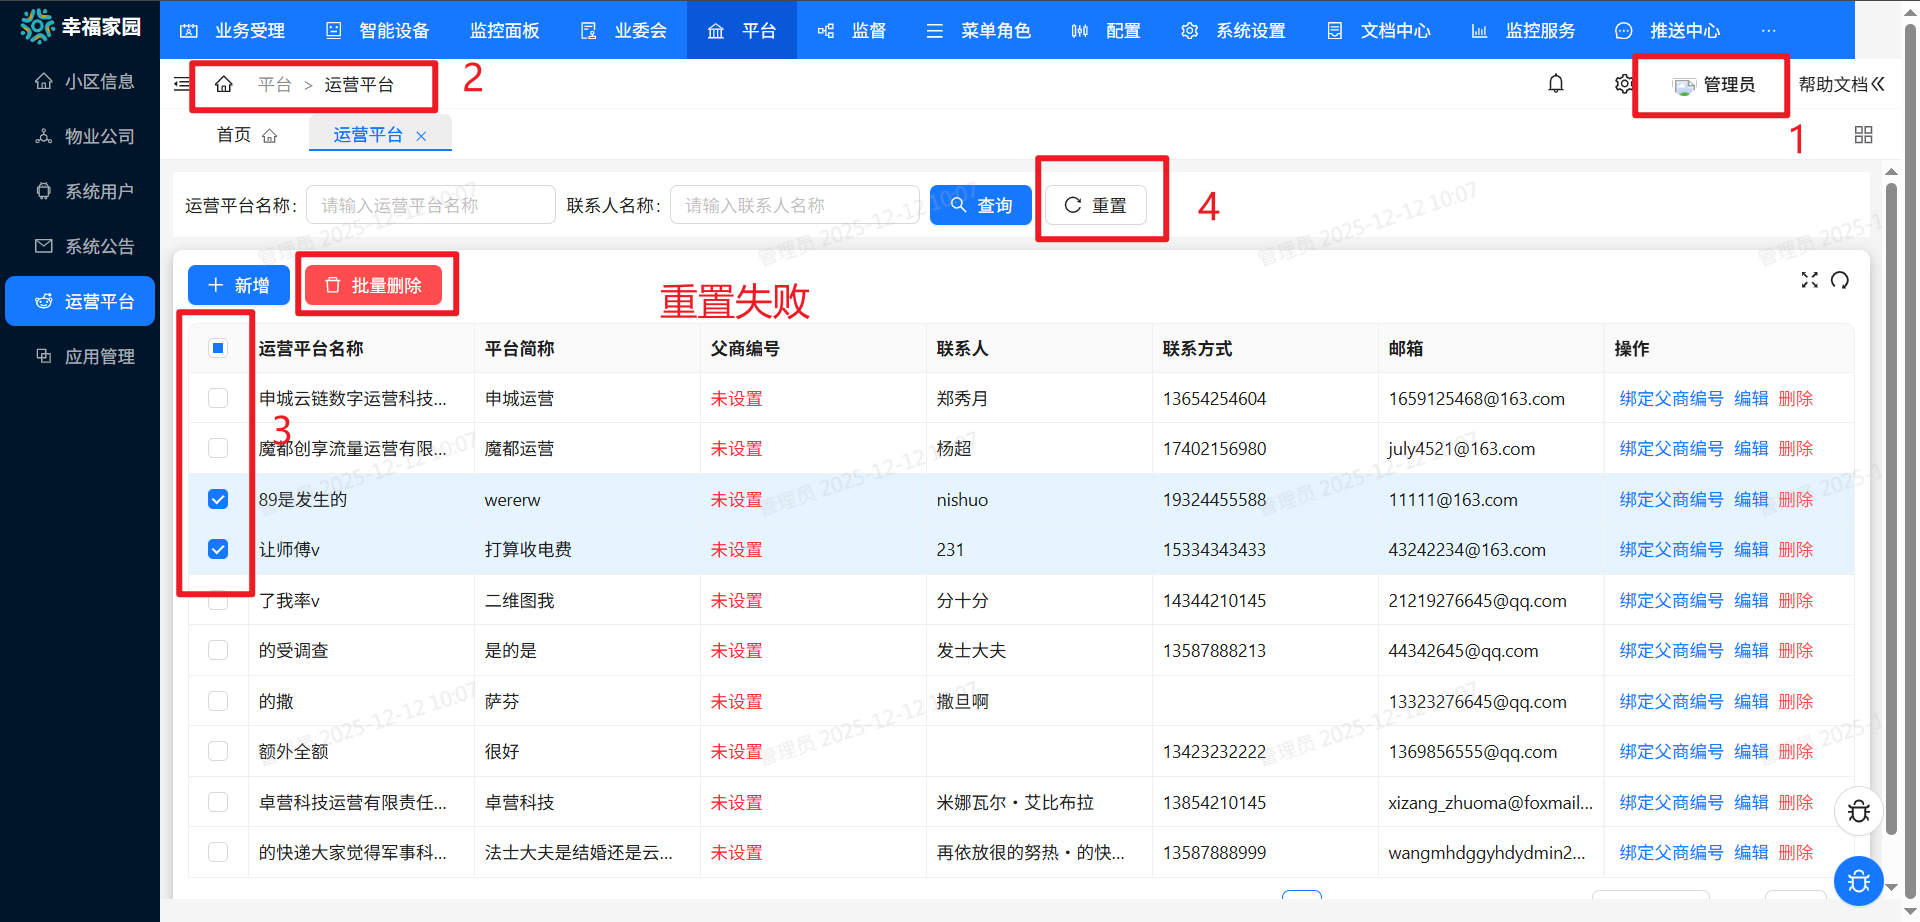The width and height of the screenshot is (1920, 922).
Task: Open the 配置 top menu
Action: [x=1106, y=30]
